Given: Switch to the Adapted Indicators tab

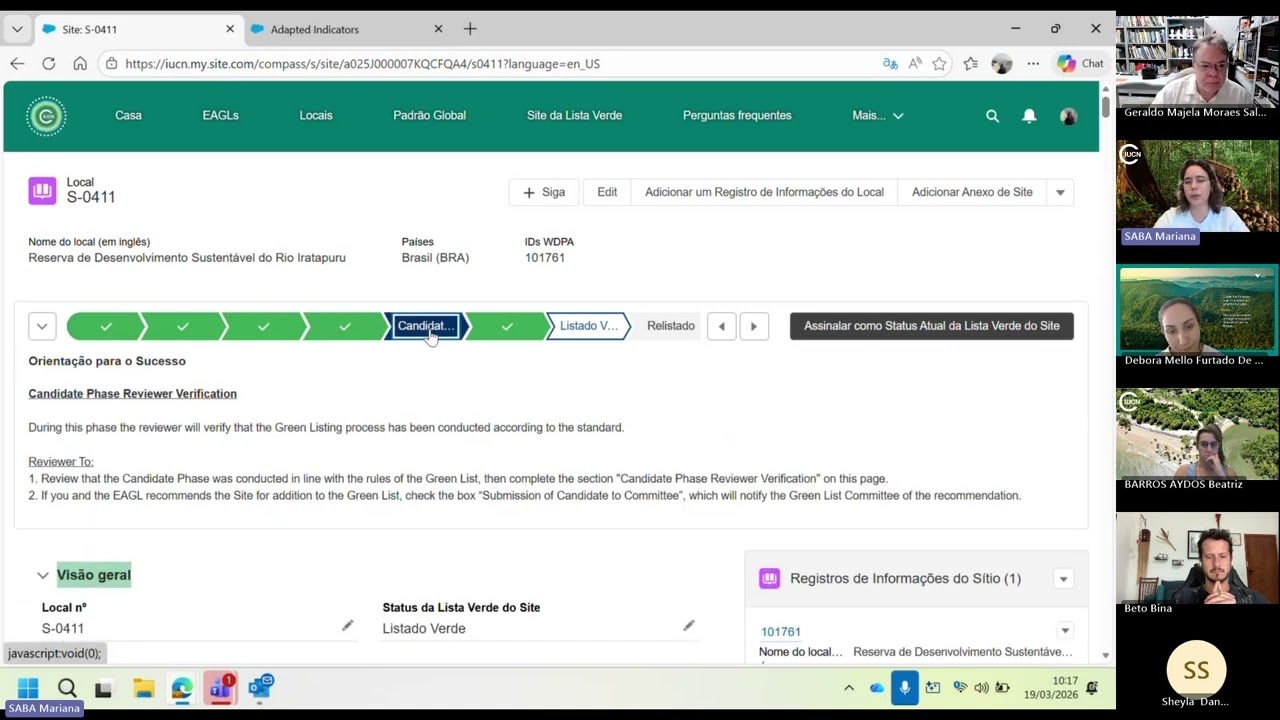Looking at the screenshot, I should [x=347, y=29].
